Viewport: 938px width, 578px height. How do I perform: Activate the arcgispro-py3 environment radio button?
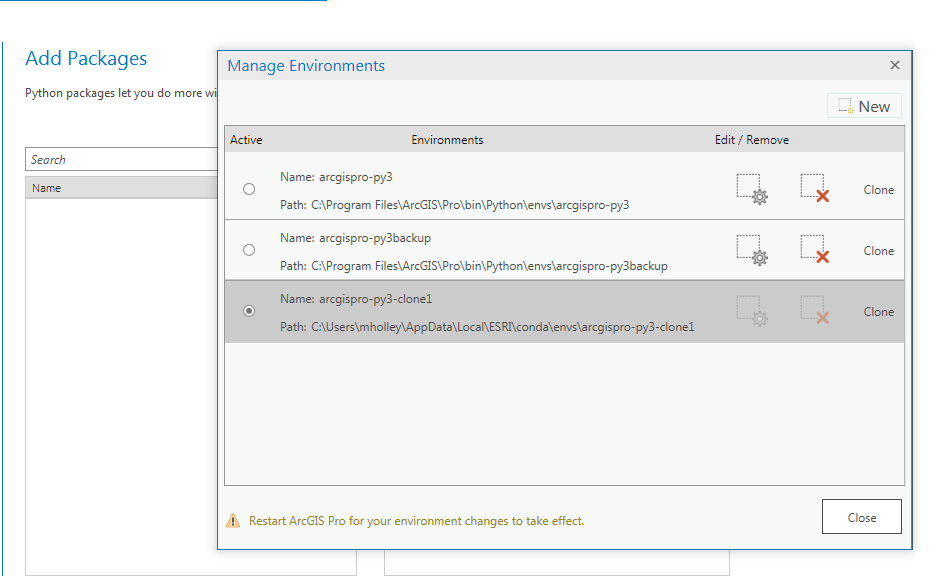pos(249,189)
